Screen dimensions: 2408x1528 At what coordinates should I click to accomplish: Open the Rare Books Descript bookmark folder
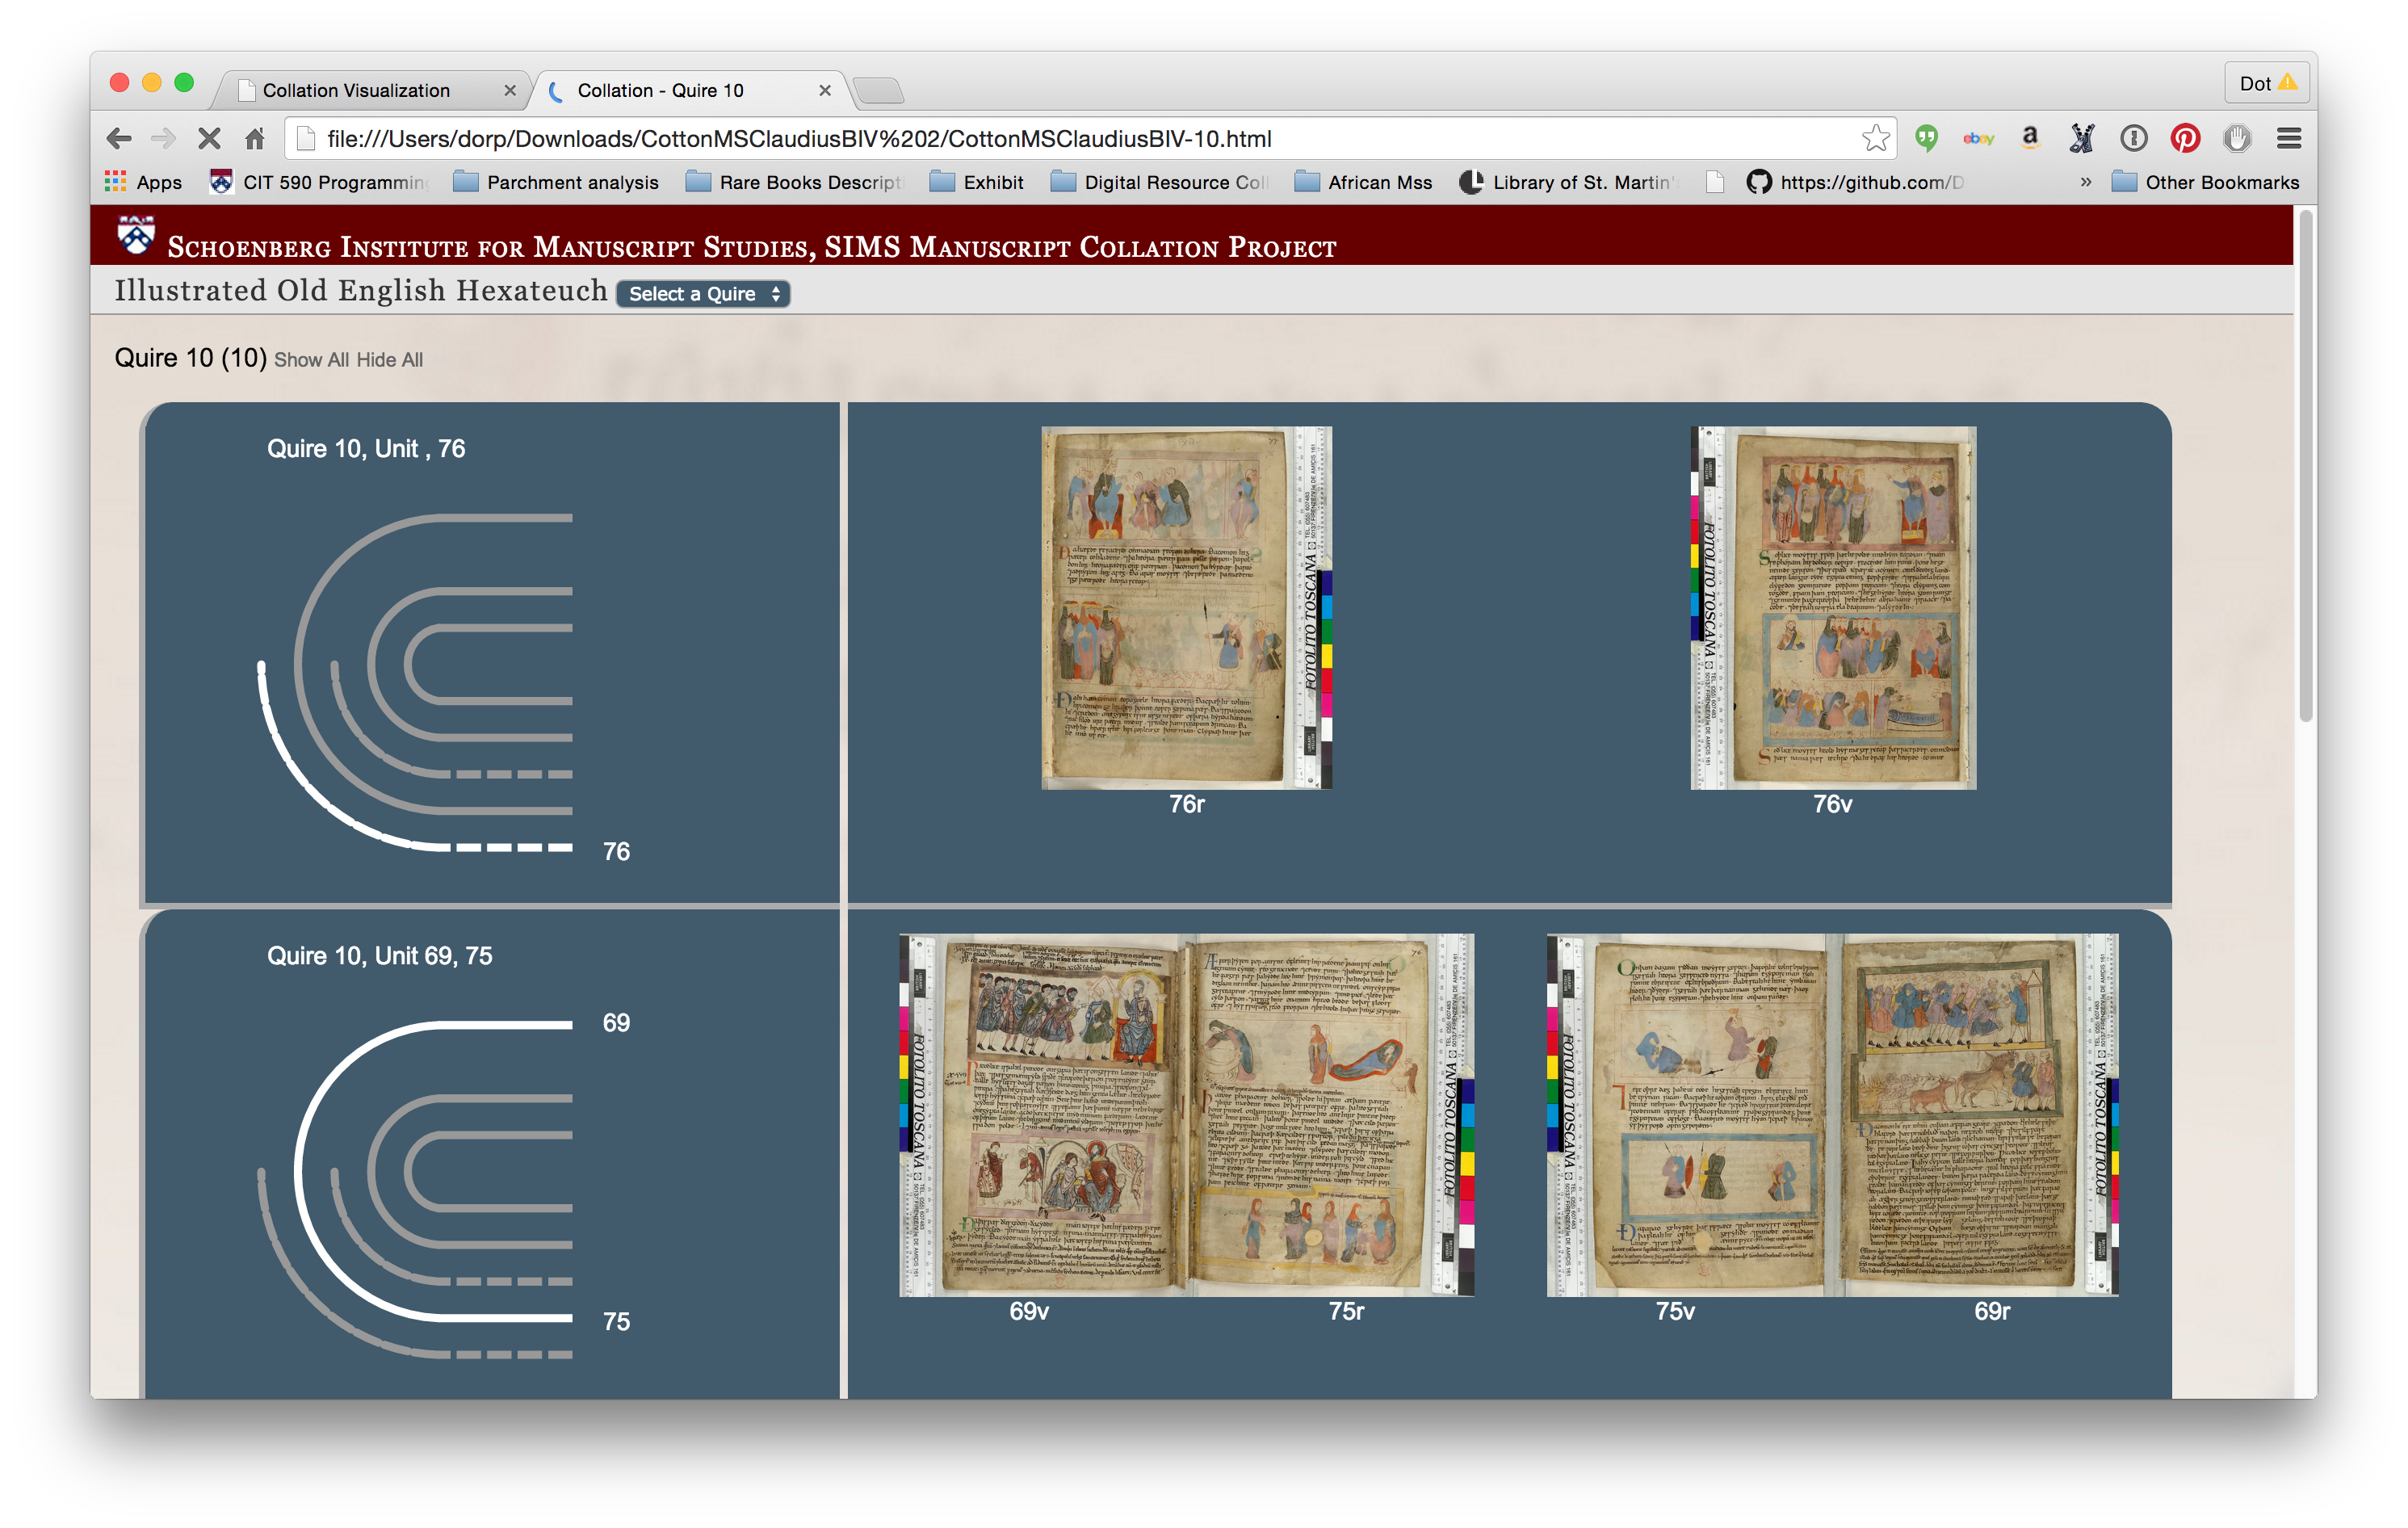coord(795,182)
